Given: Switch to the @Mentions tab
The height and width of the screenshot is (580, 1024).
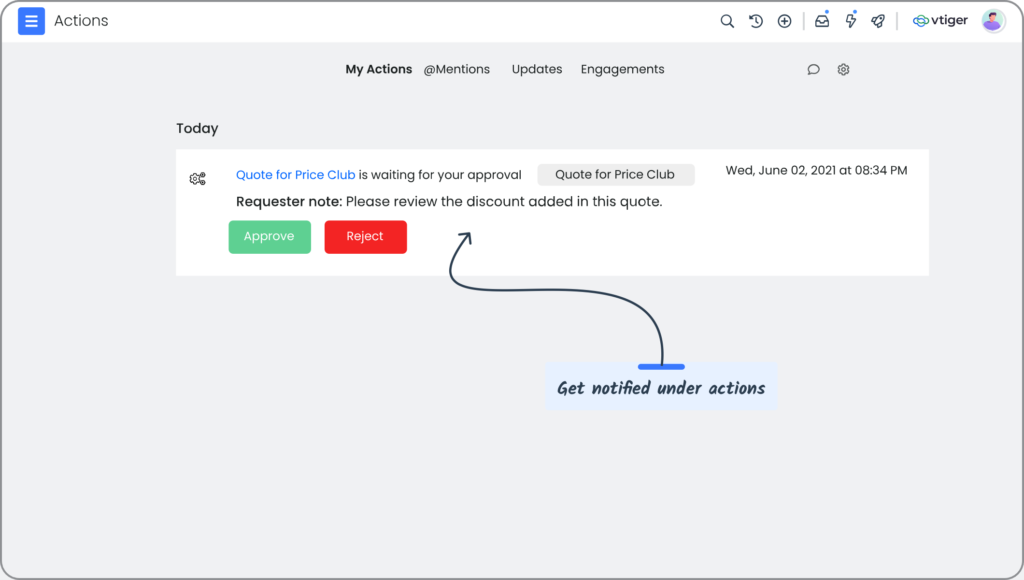Looking at the screenshot, I should 456,69.
